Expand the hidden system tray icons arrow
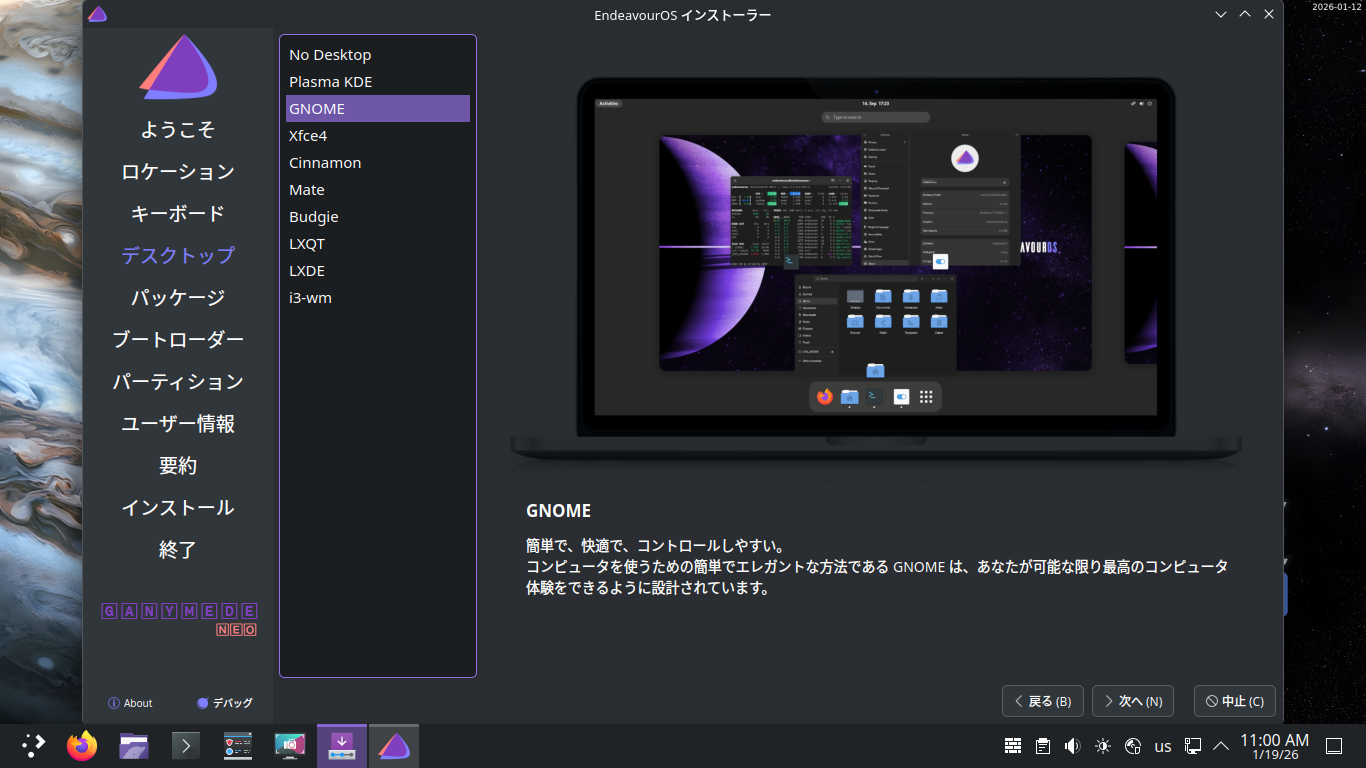This screenshot has width=1366, height=768. [1221, 746]
